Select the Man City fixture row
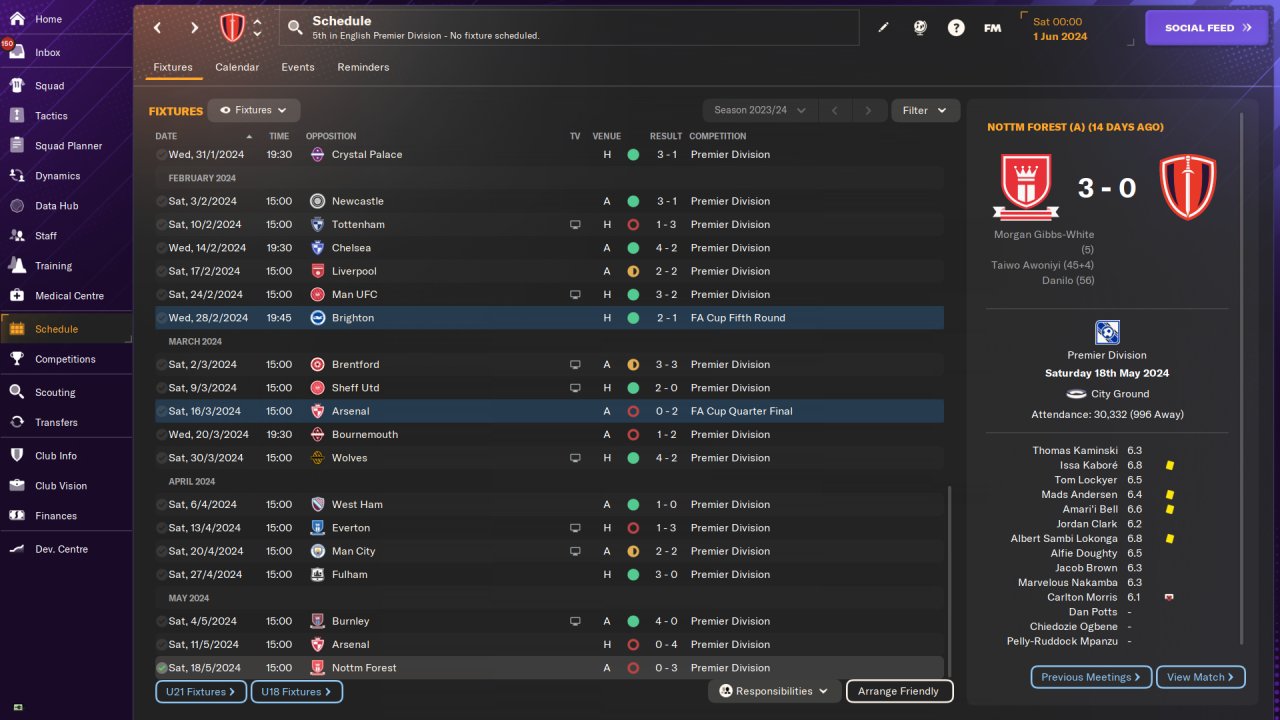Screen dimensions: 1280x720 point(549,551)
